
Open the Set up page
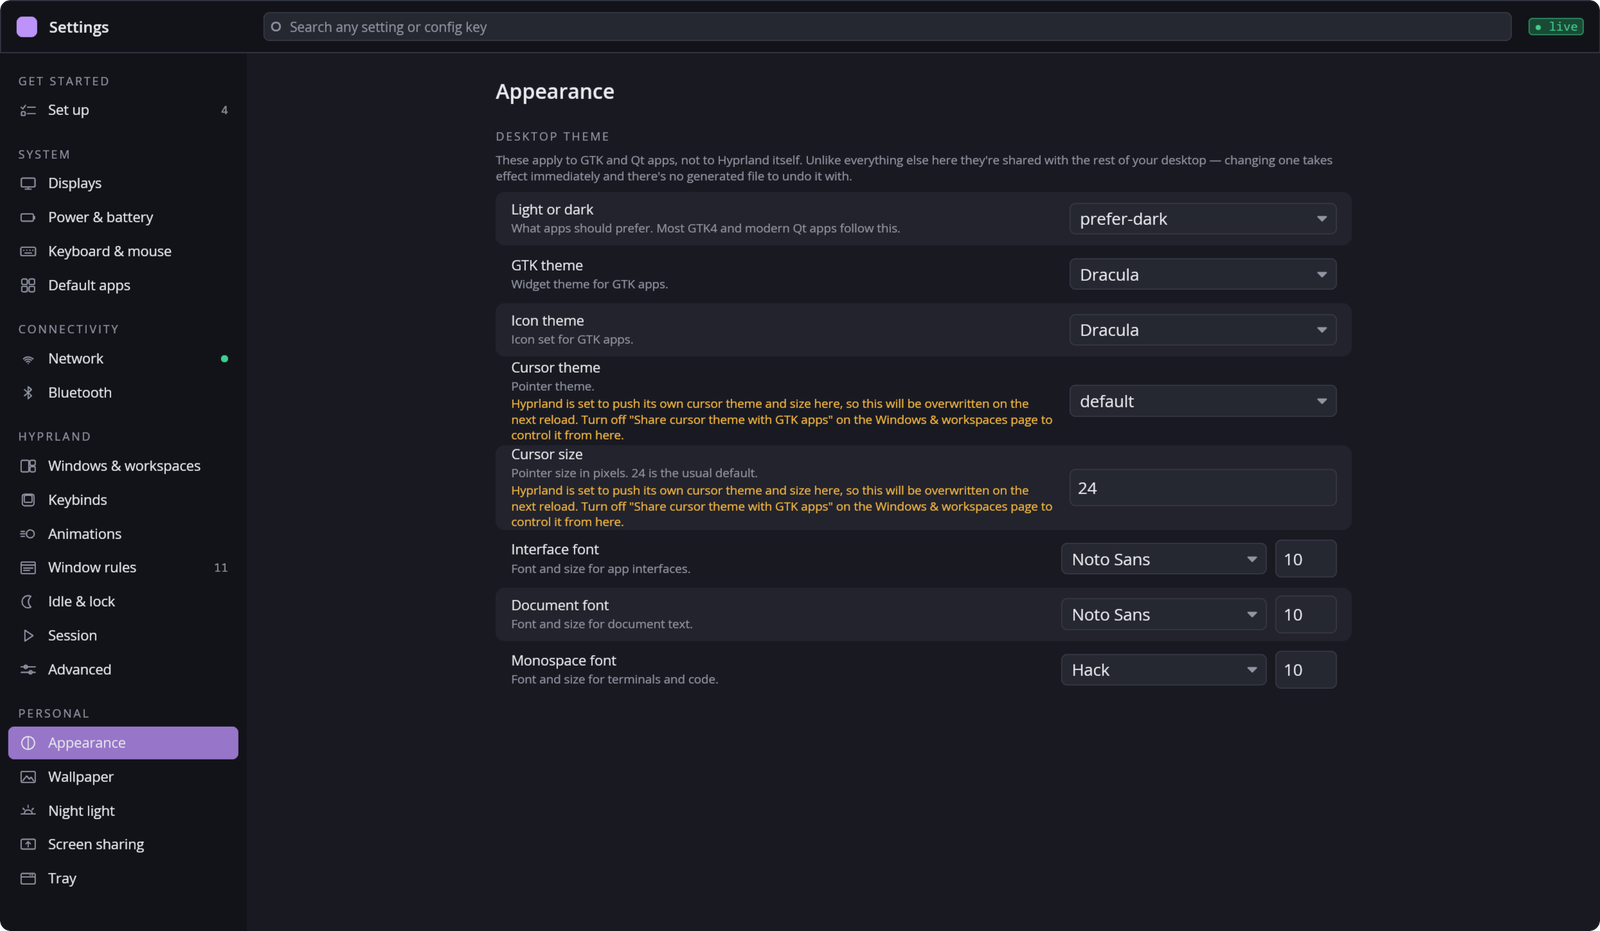tap(123, 110)
